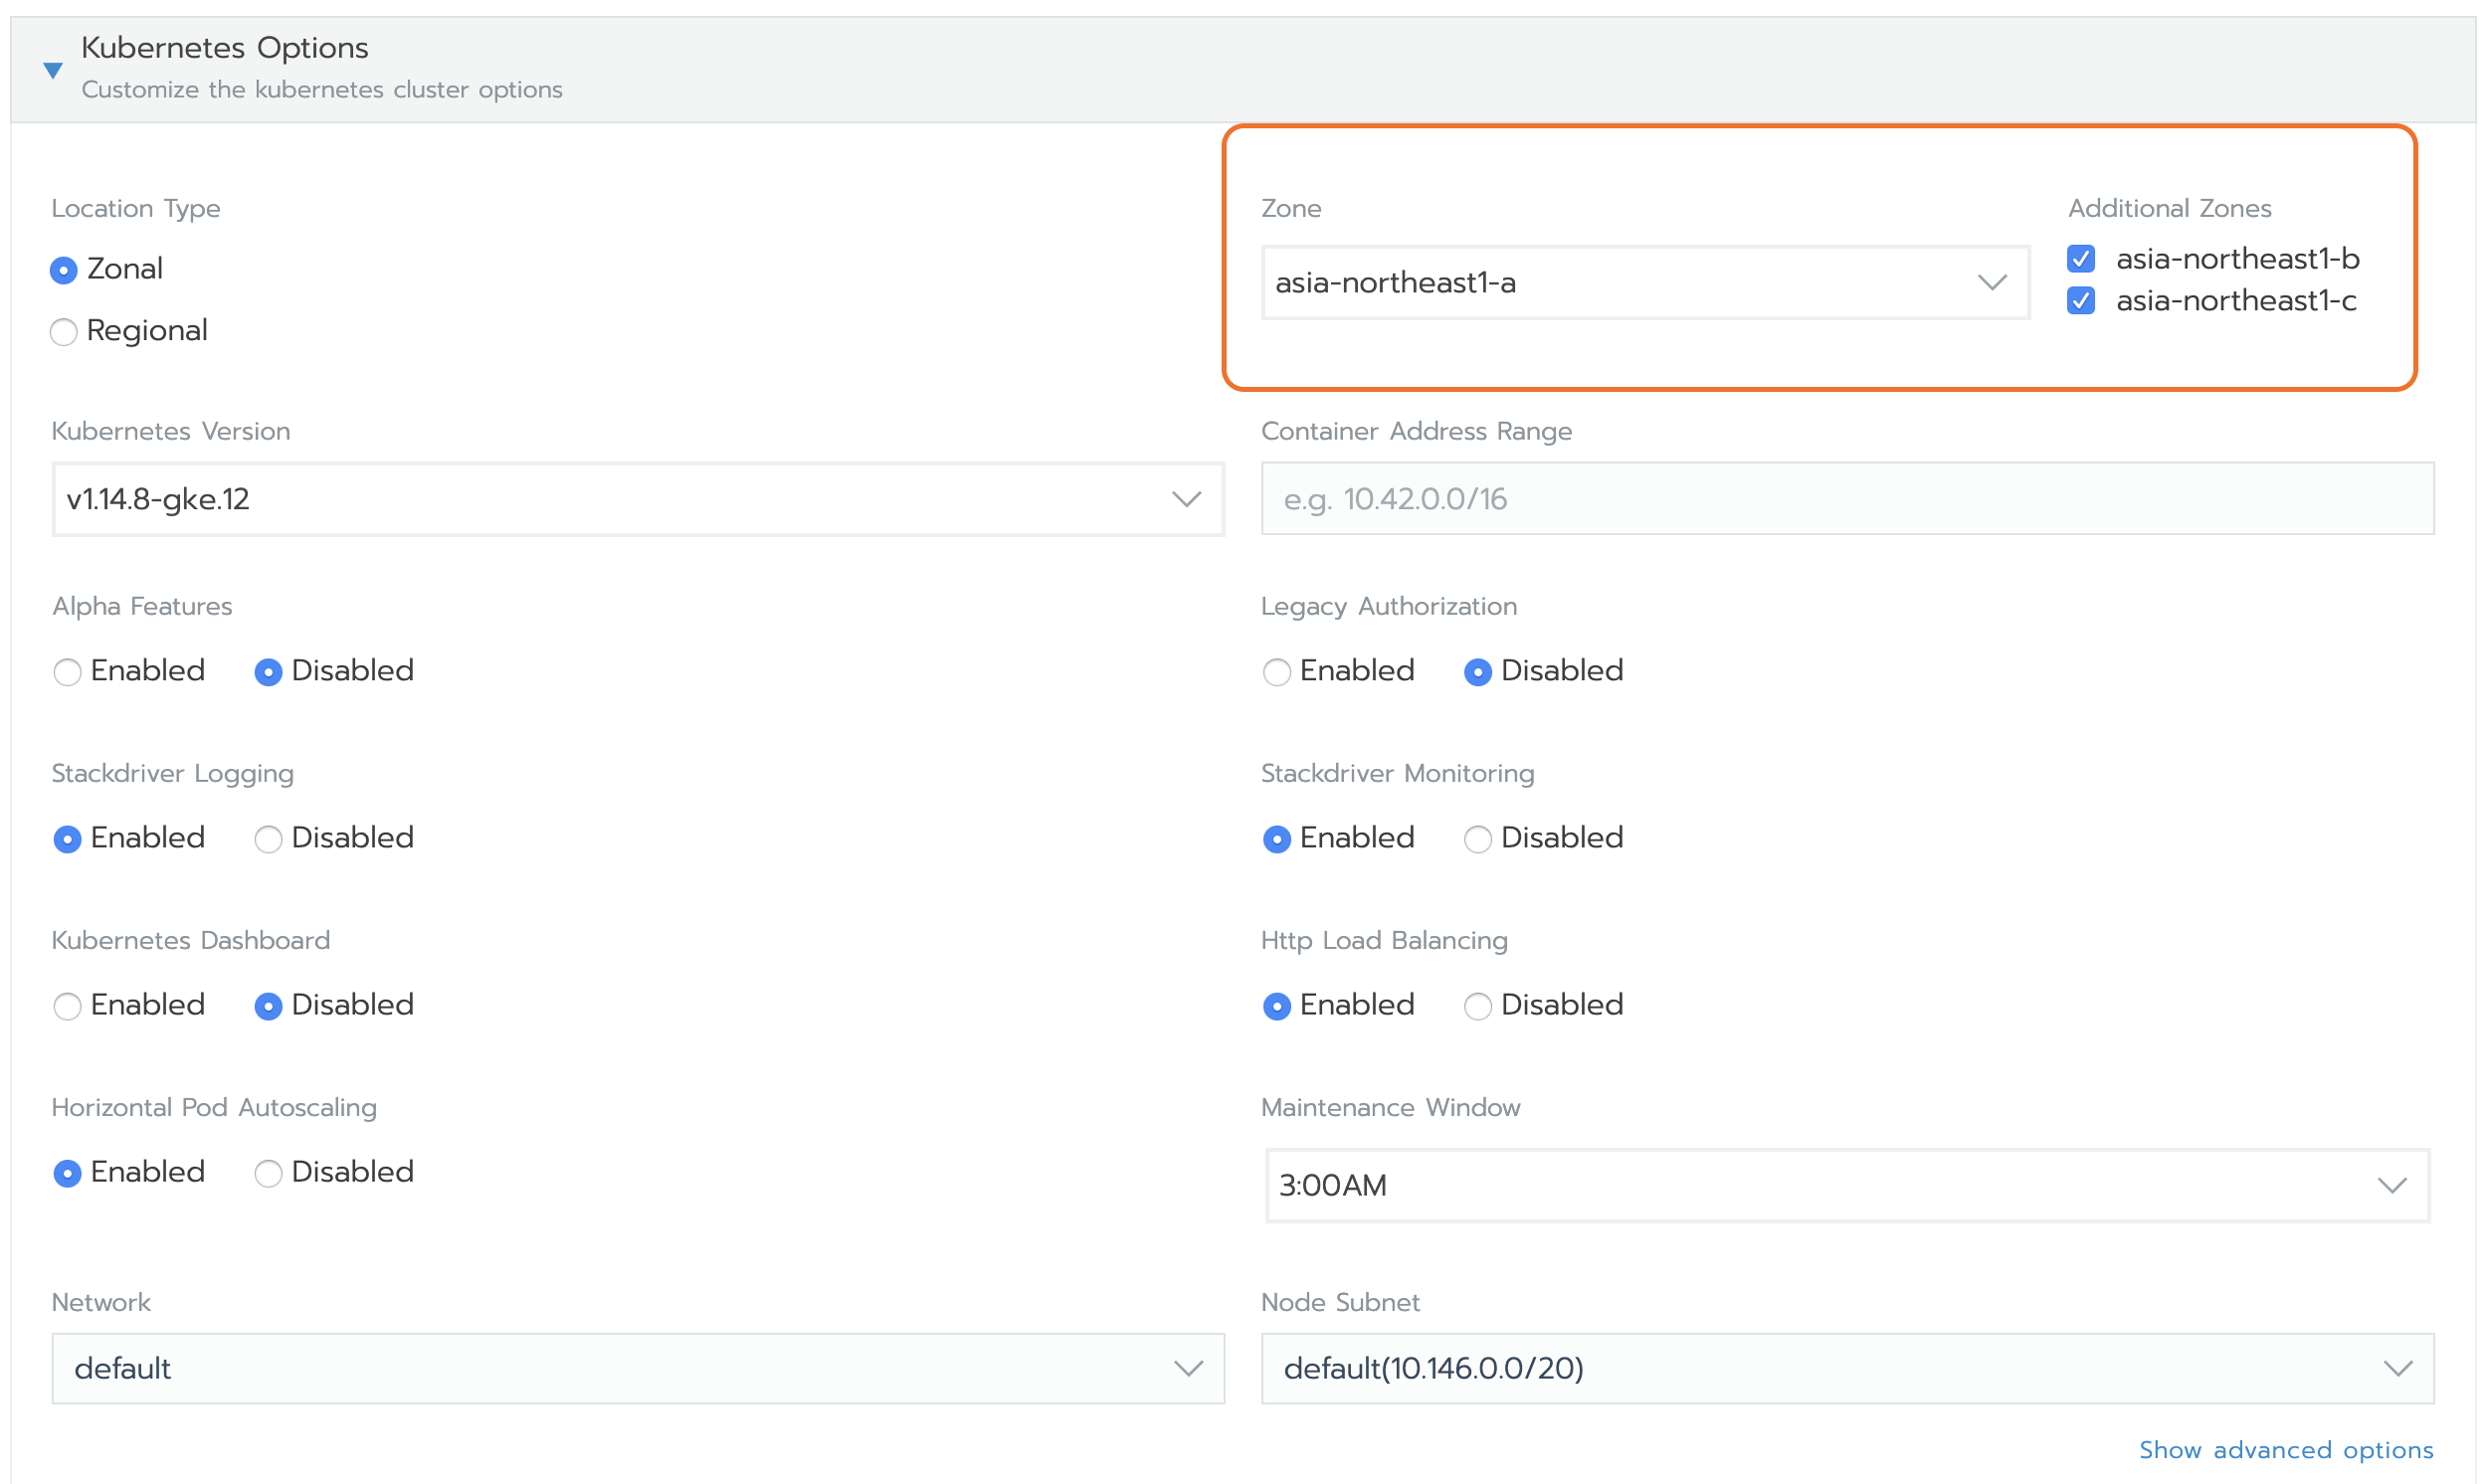The height and width of the screenshot is (1484, 2483).
Task: Click the Container Address Range field
Action: [x=1846, y=499]
